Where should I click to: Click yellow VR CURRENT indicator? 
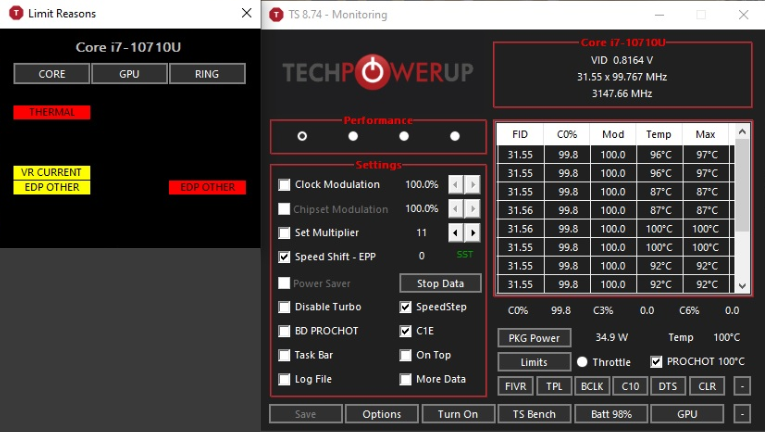(x=52, y=172)
